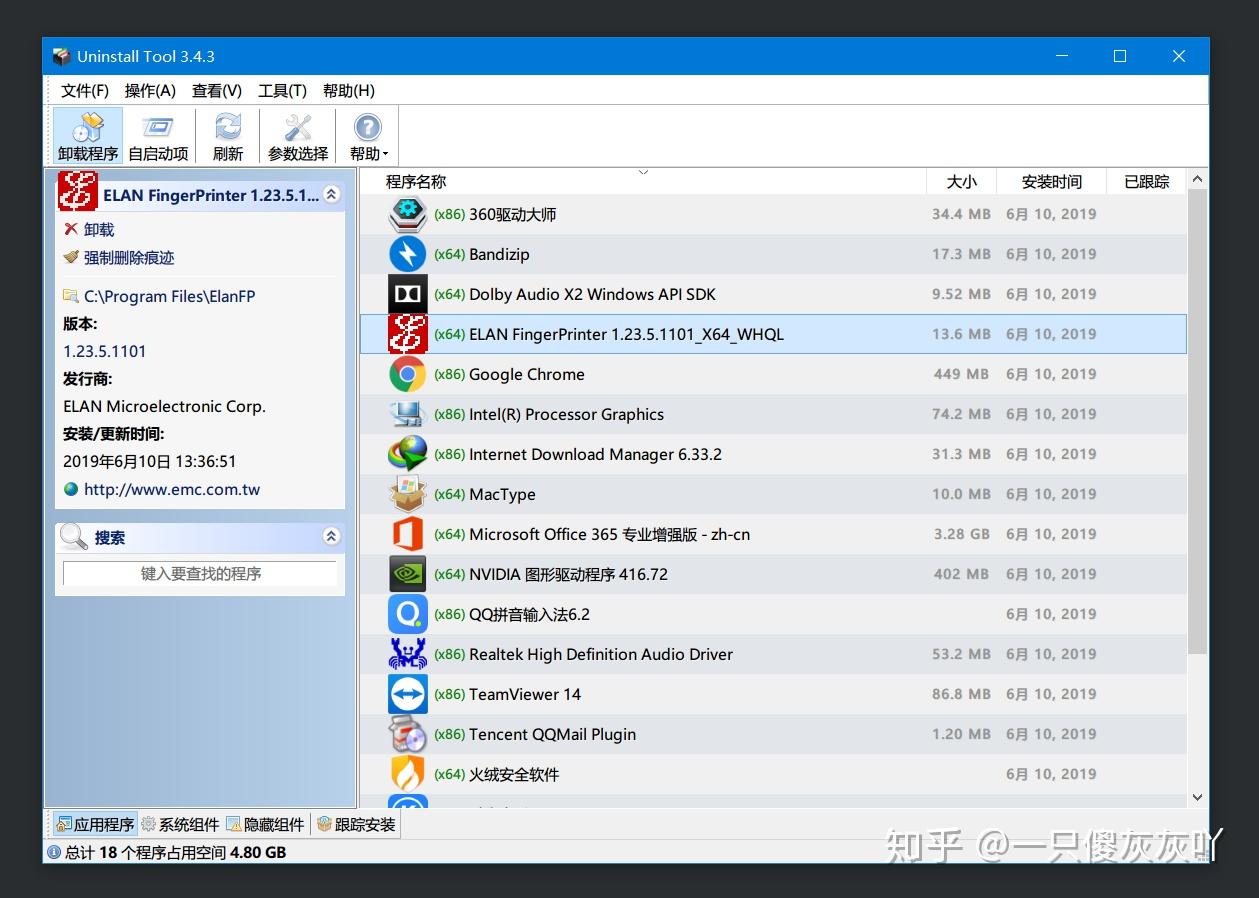Collapse the 搜索 search panel
Image resolution: width=1259 pixels, height=898 pixels.
click(332, 537)
